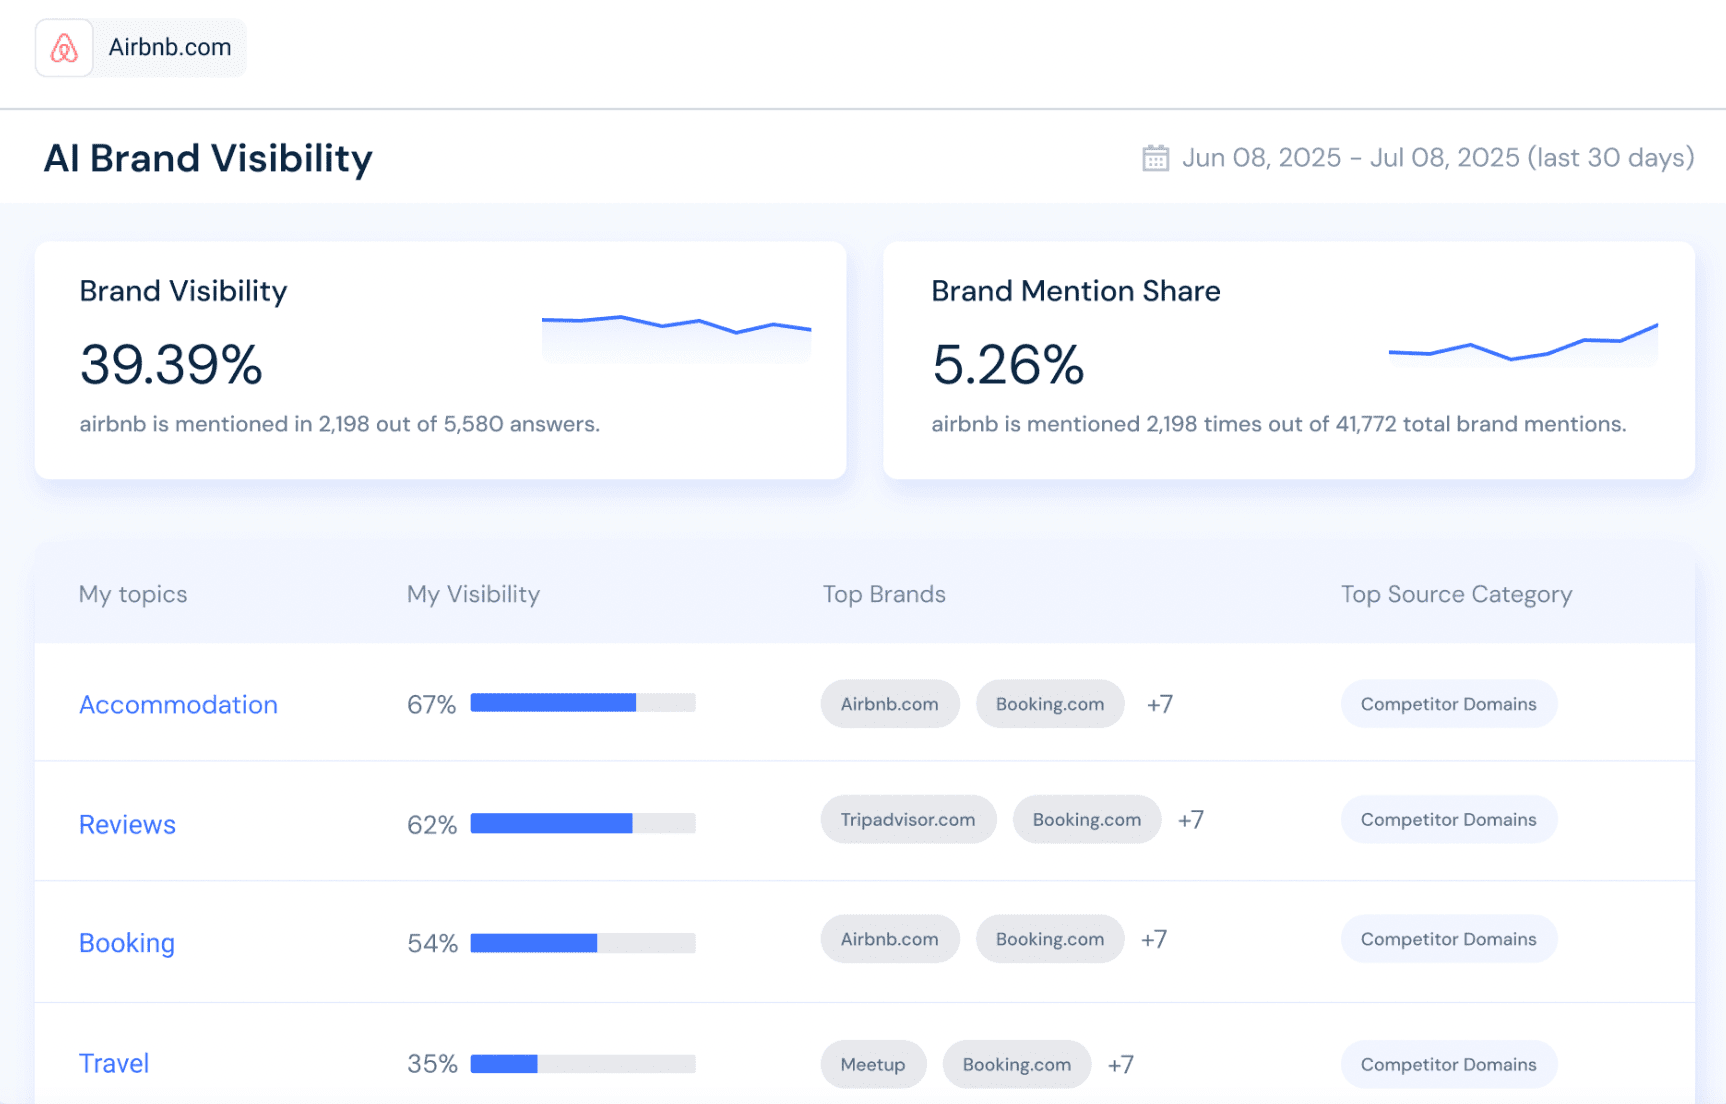The image size is (1726, 1104).
Task: Click the Airbnb logo icon
Action: tap(64, 48)
